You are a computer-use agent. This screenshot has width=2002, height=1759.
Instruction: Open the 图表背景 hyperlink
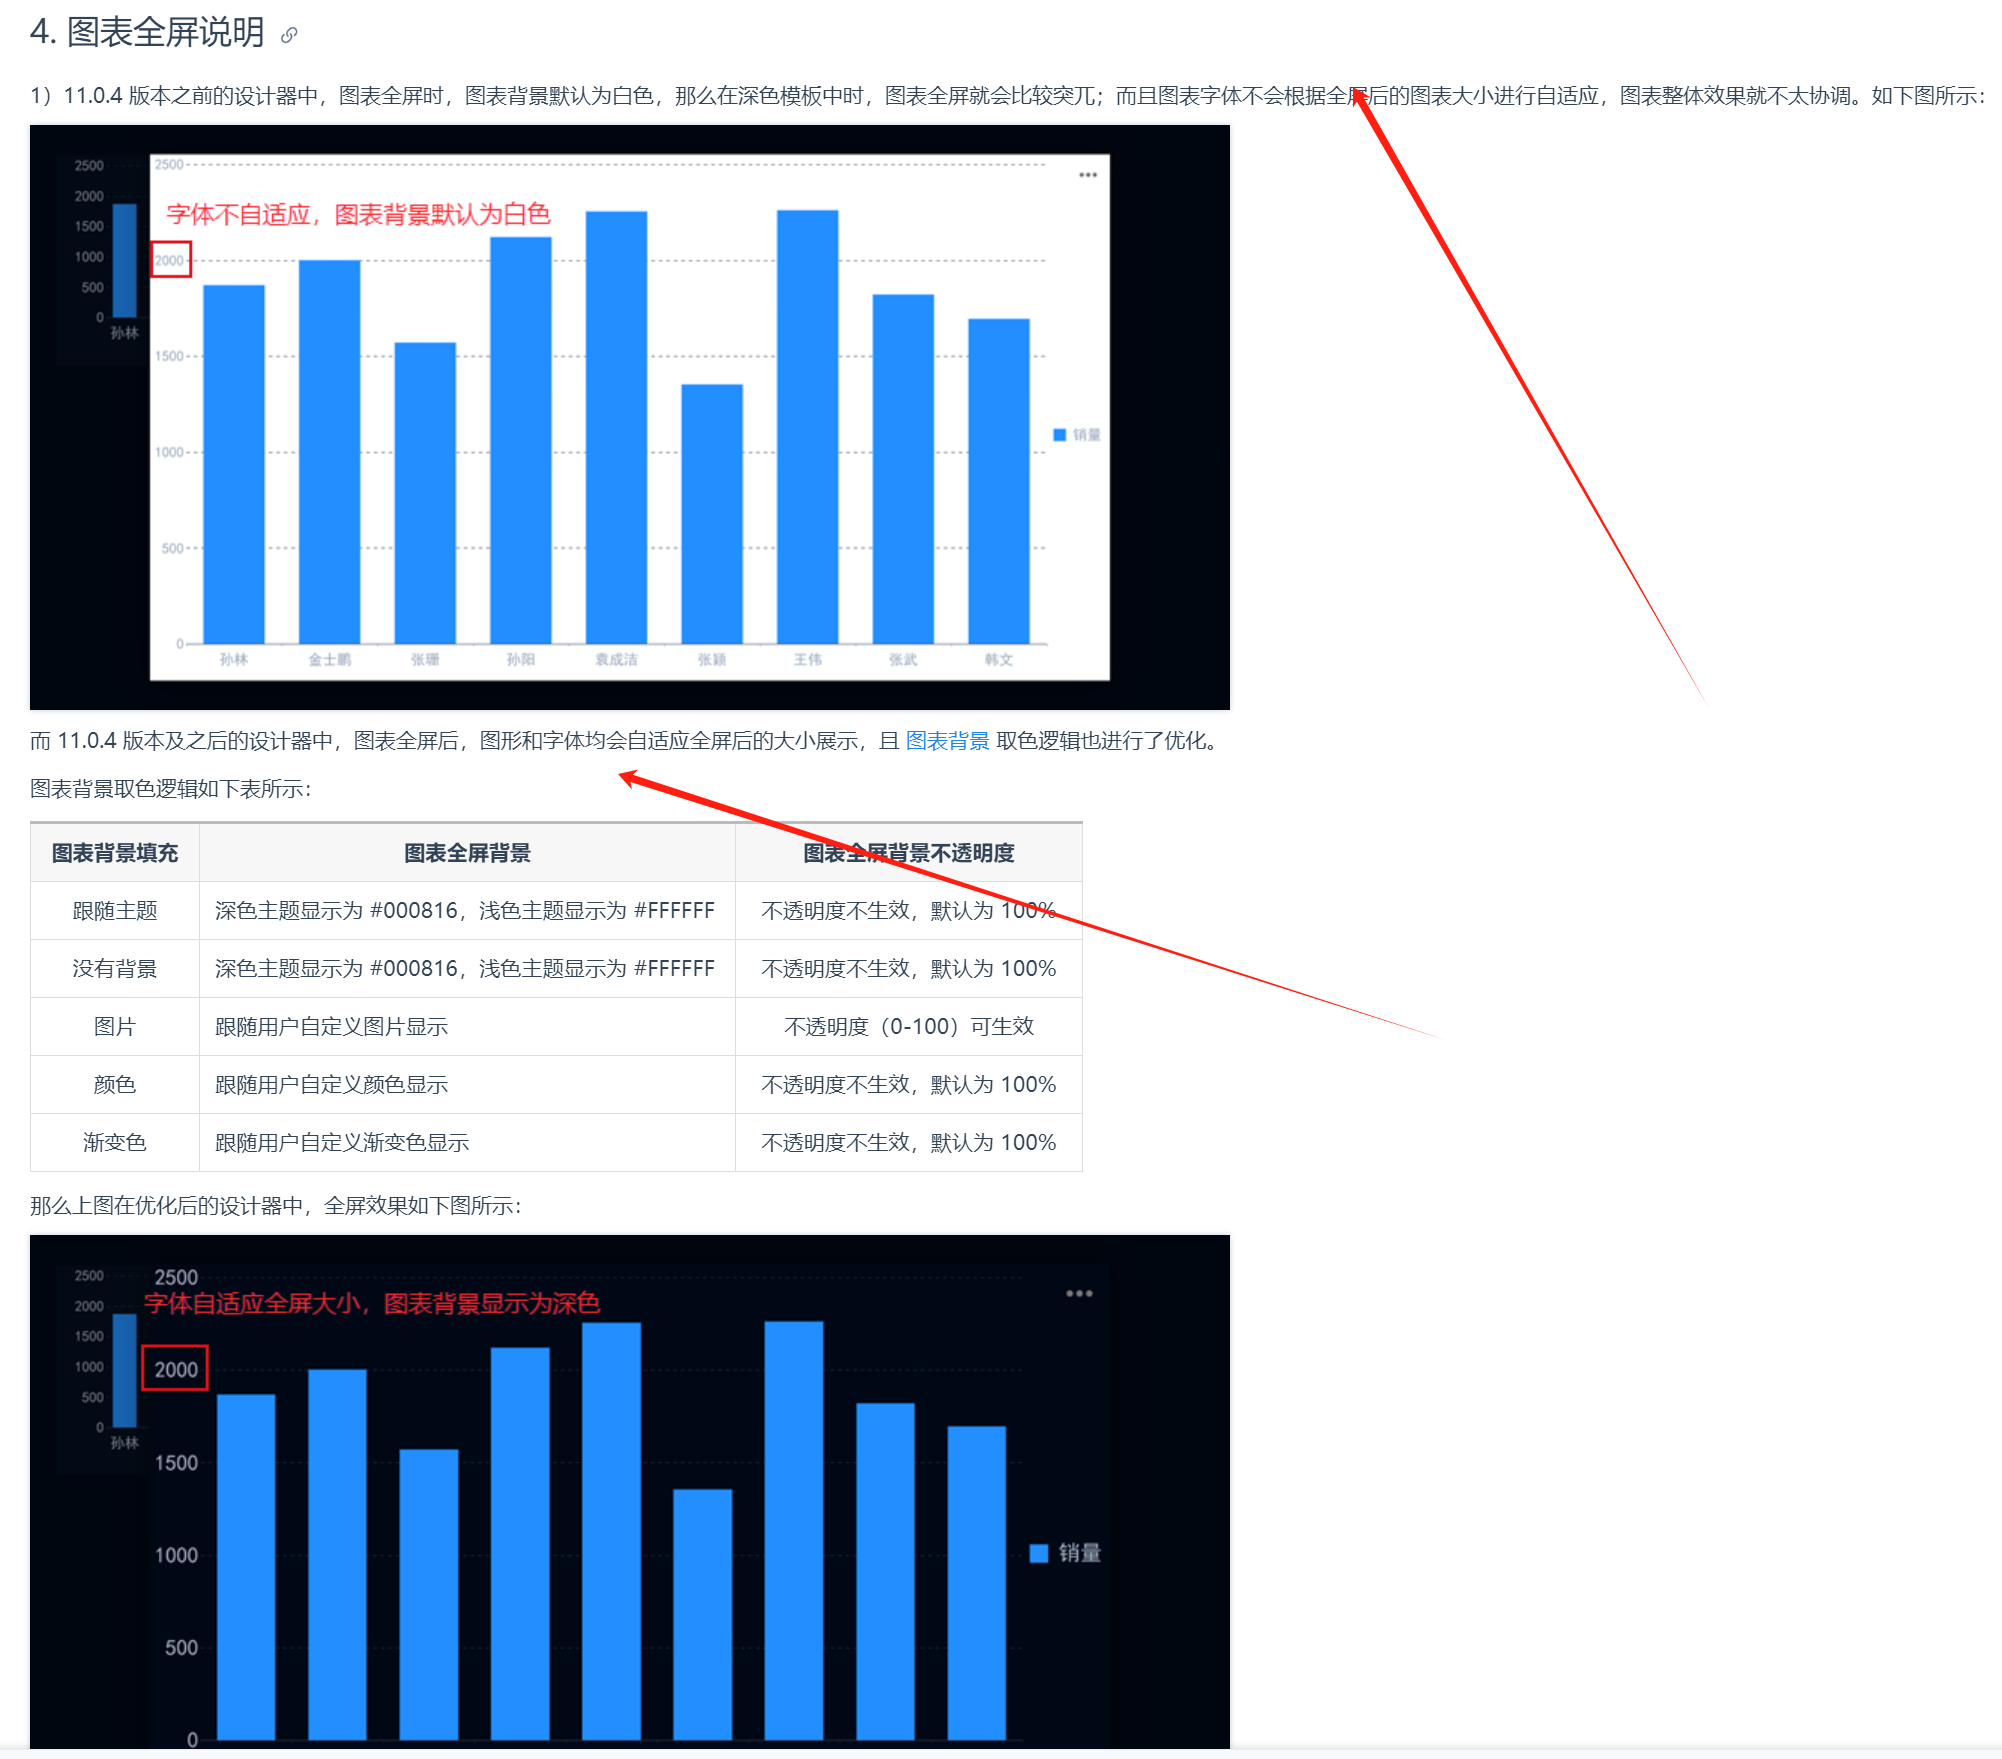[947, 741]
